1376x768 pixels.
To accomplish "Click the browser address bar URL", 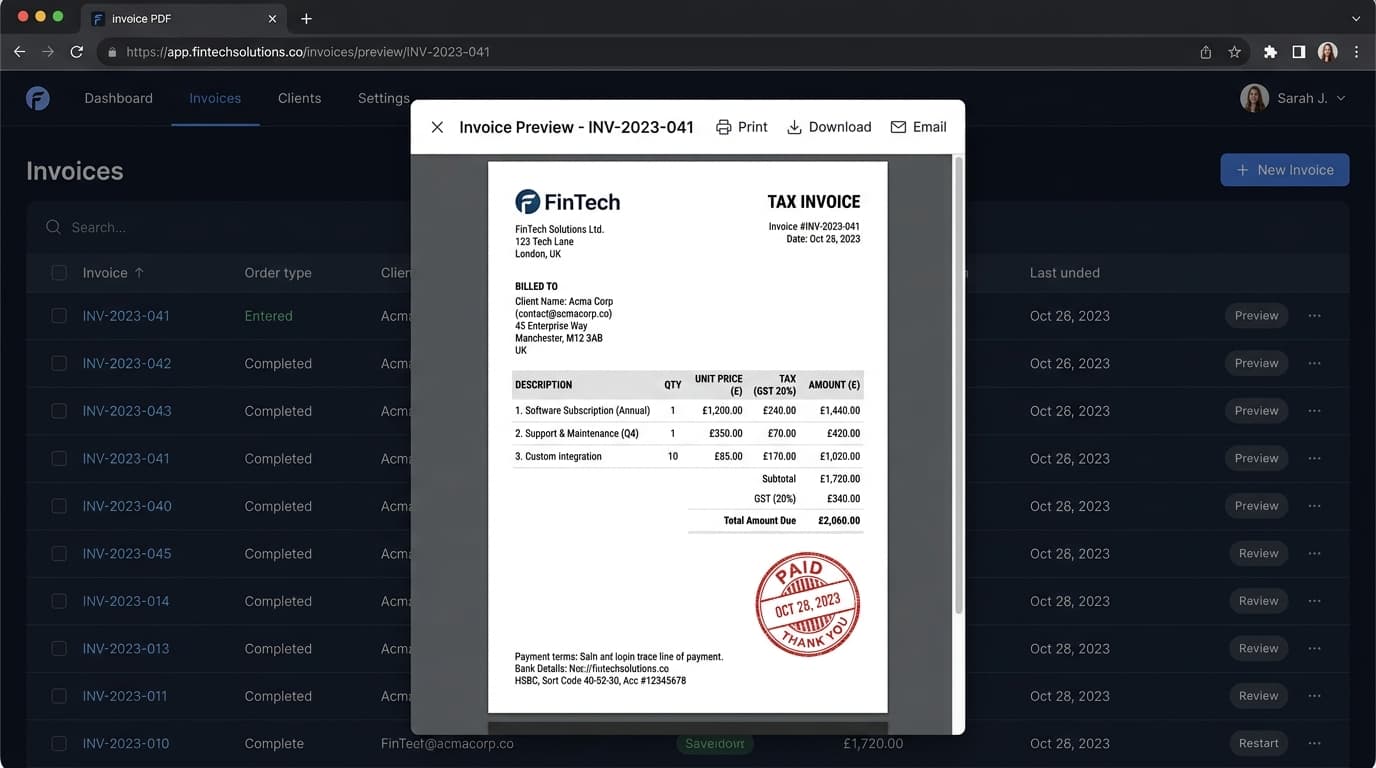I will [x=308, y=52].
